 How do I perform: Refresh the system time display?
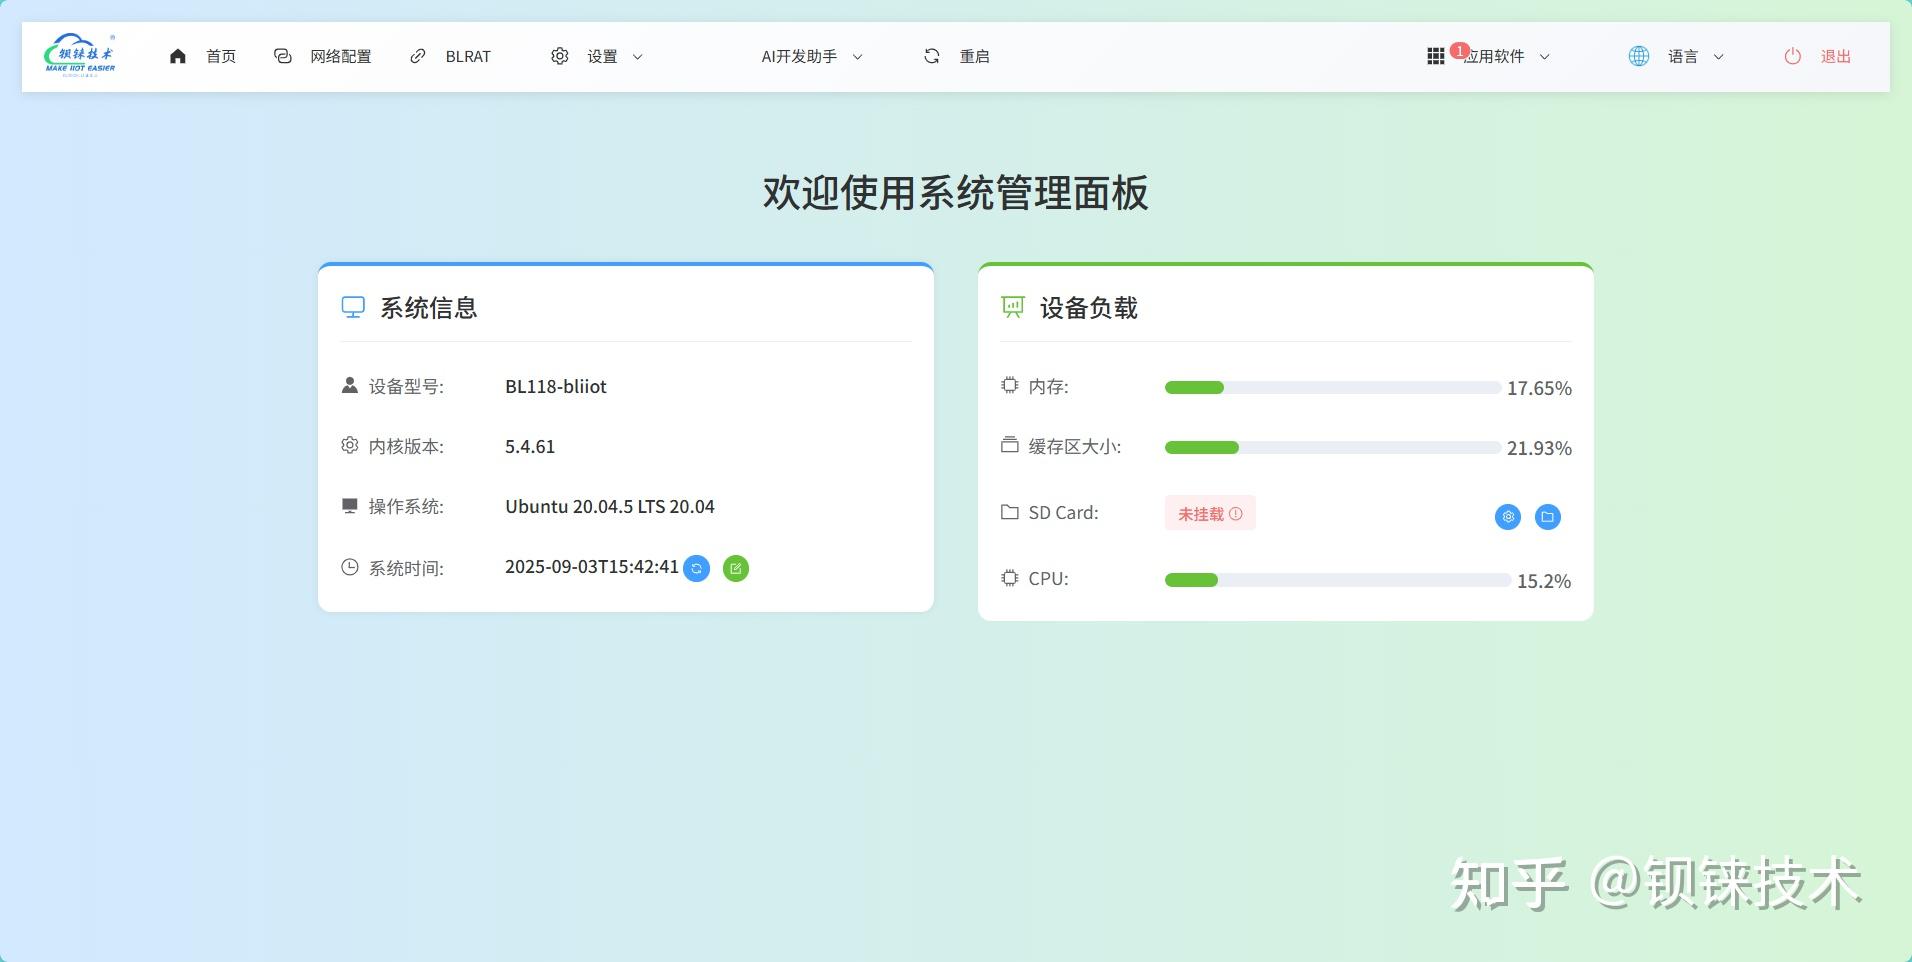tap(698, 567)
